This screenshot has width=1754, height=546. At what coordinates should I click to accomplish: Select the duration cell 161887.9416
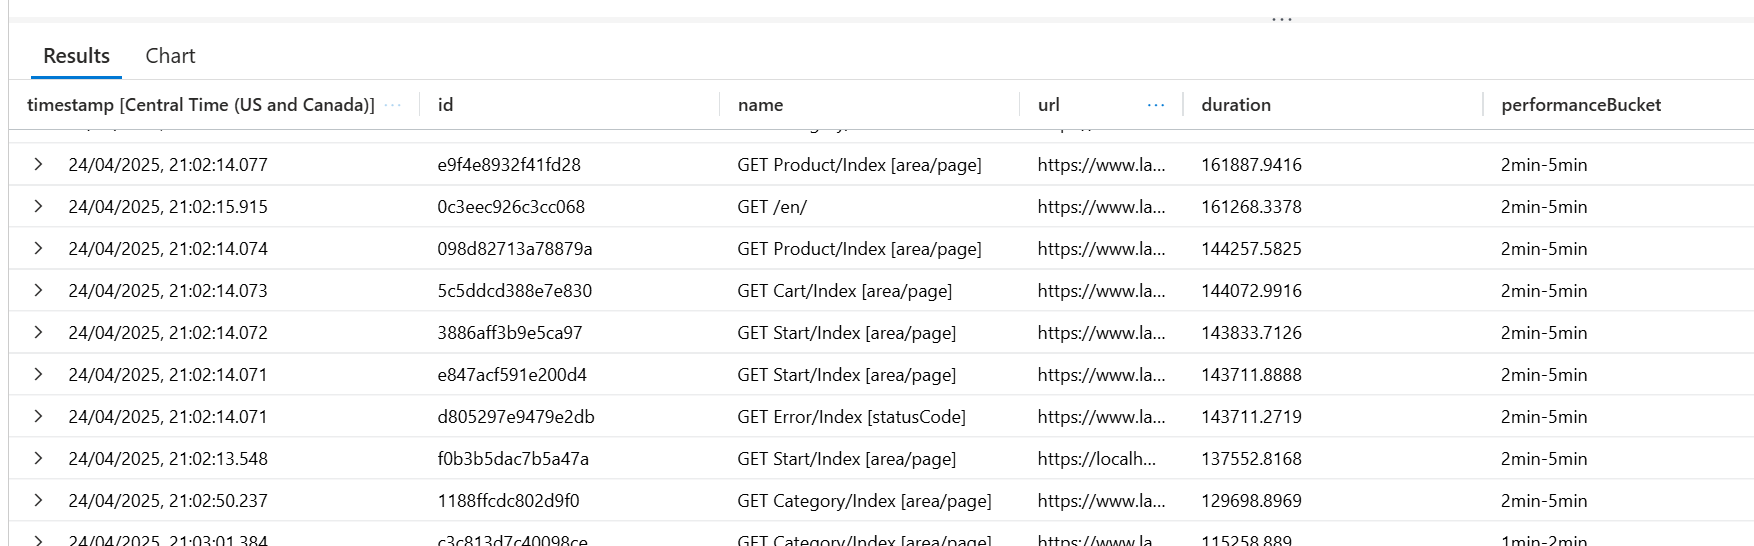pos(1251,165)
